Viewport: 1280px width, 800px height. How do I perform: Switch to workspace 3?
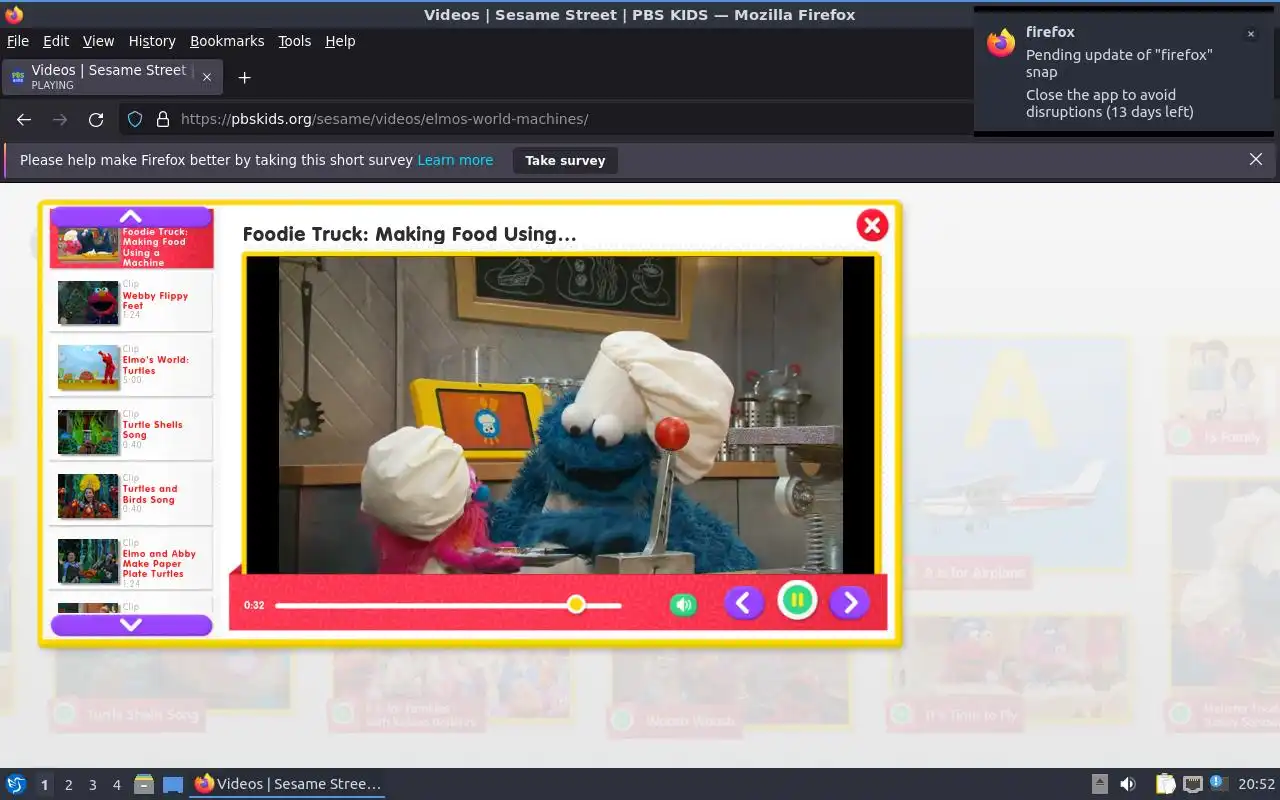click(x=93, y=785)
